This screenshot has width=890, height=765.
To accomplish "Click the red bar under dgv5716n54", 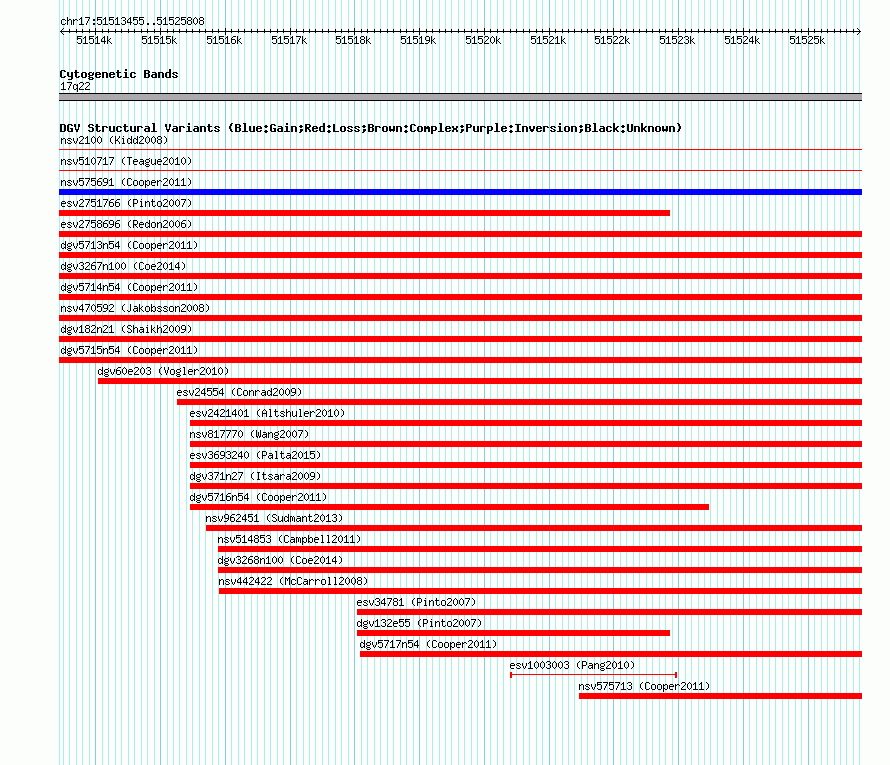I will (x=449, y=507).
